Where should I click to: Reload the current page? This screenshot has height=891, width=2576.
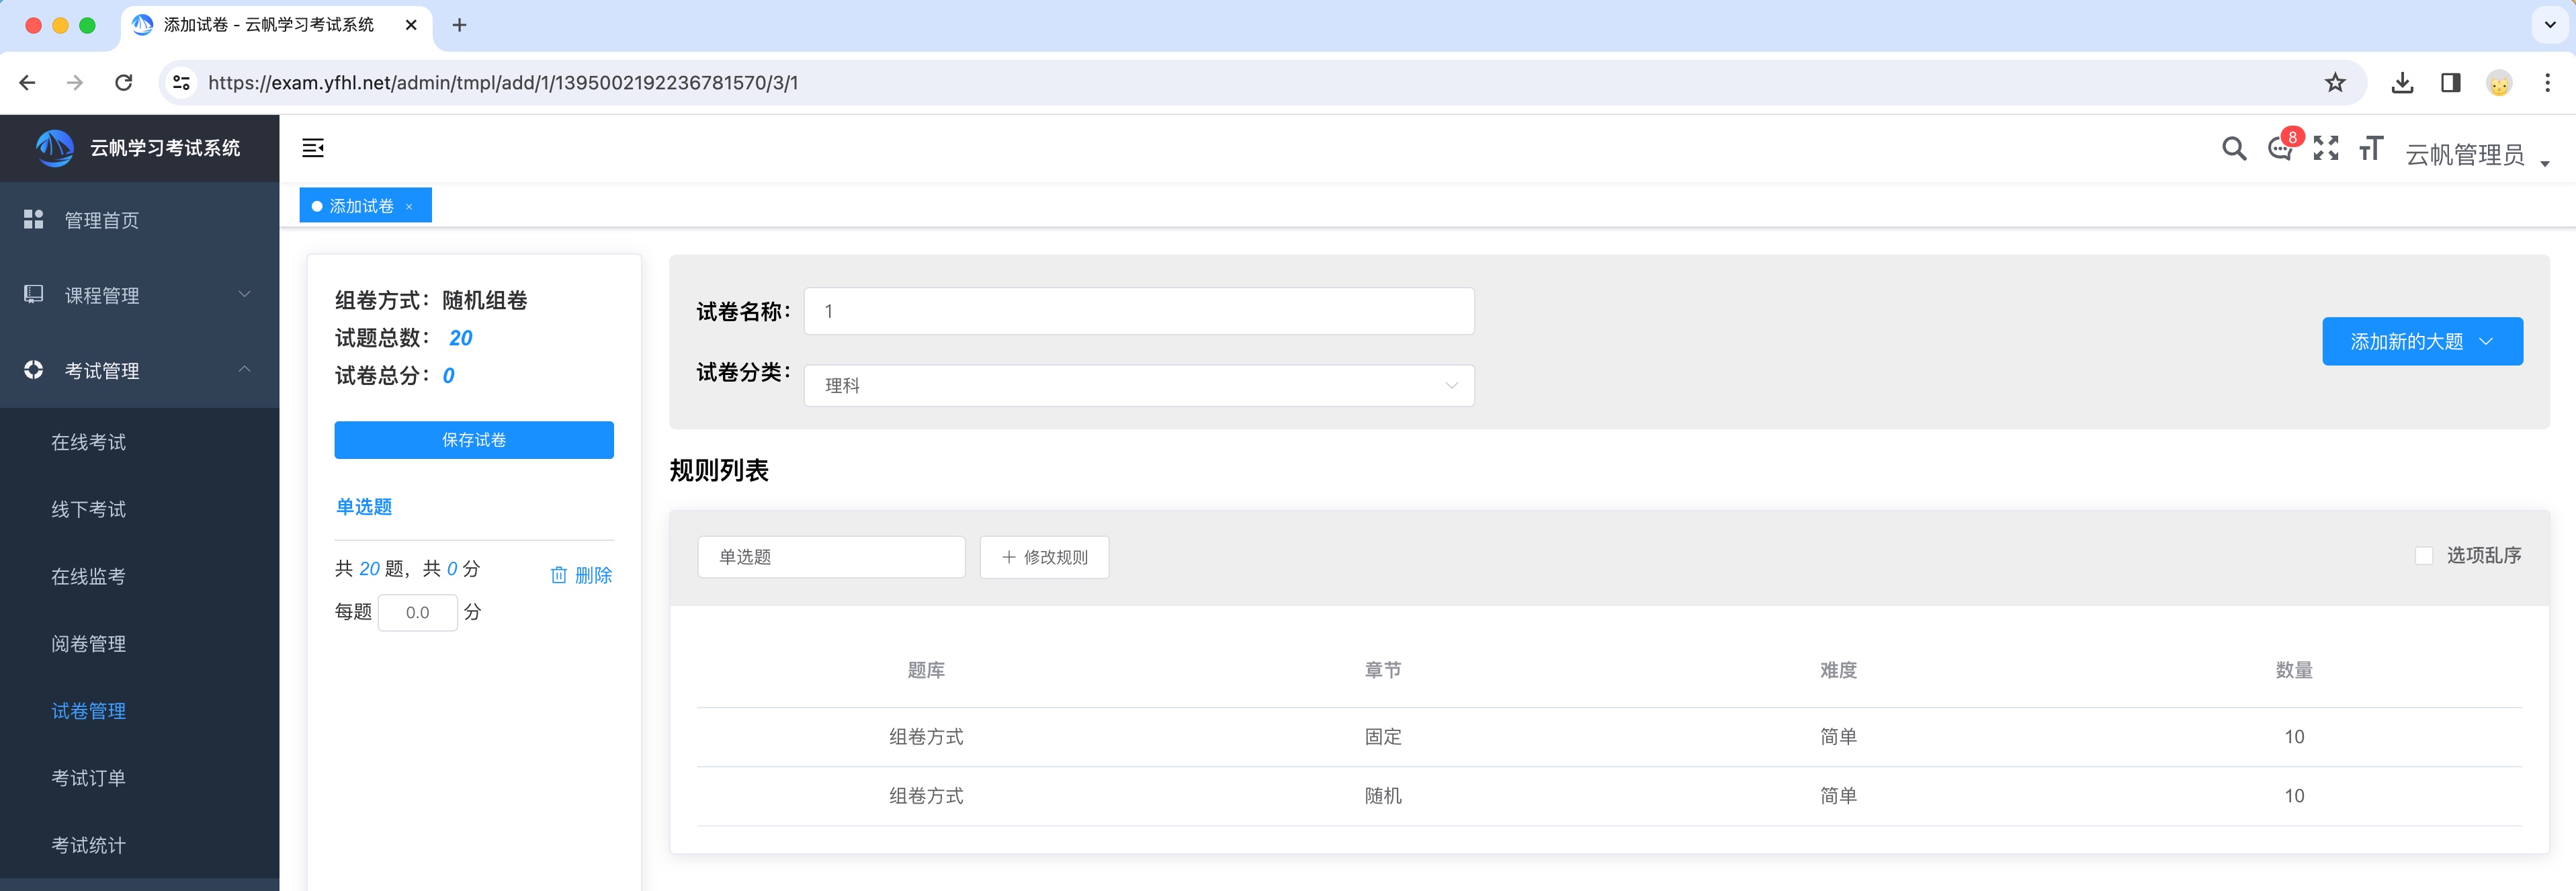124,82
